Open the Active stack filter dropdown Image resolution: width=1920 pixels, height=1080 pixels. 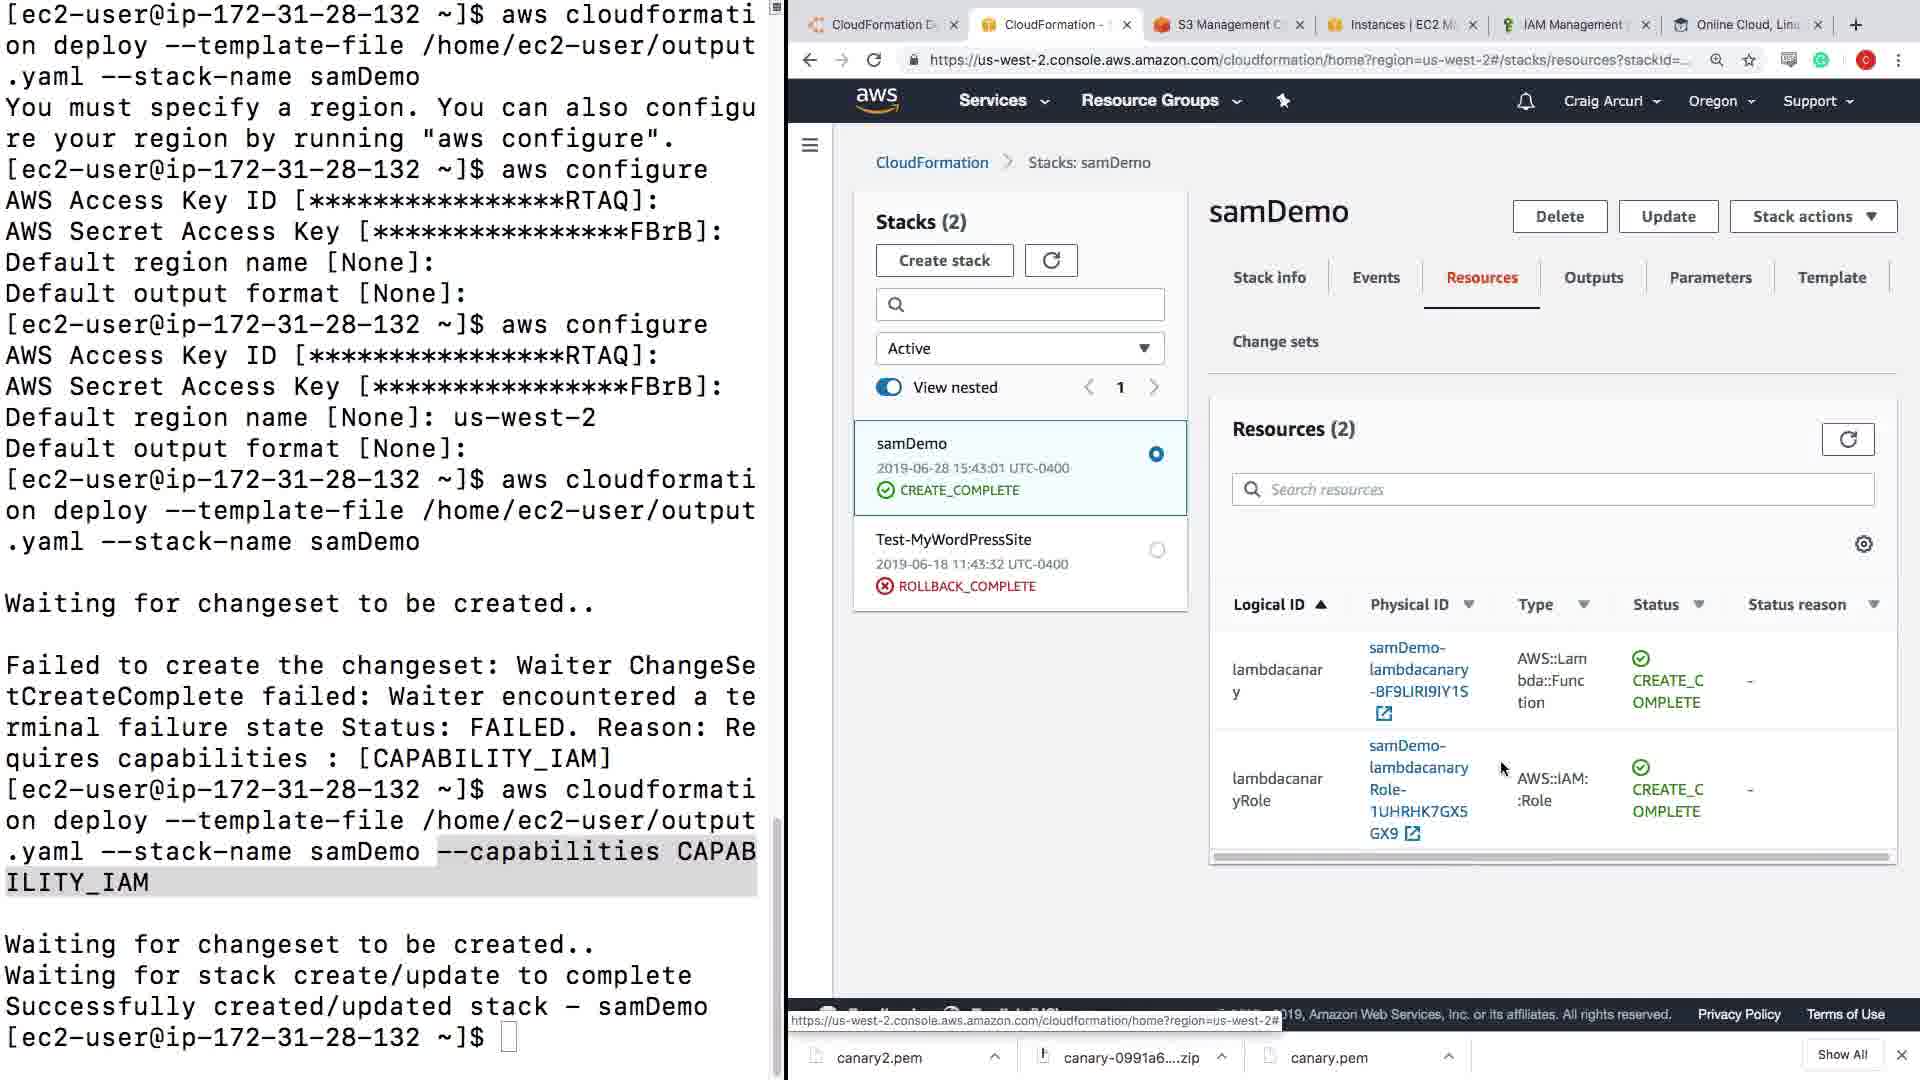coord(1019,349)
